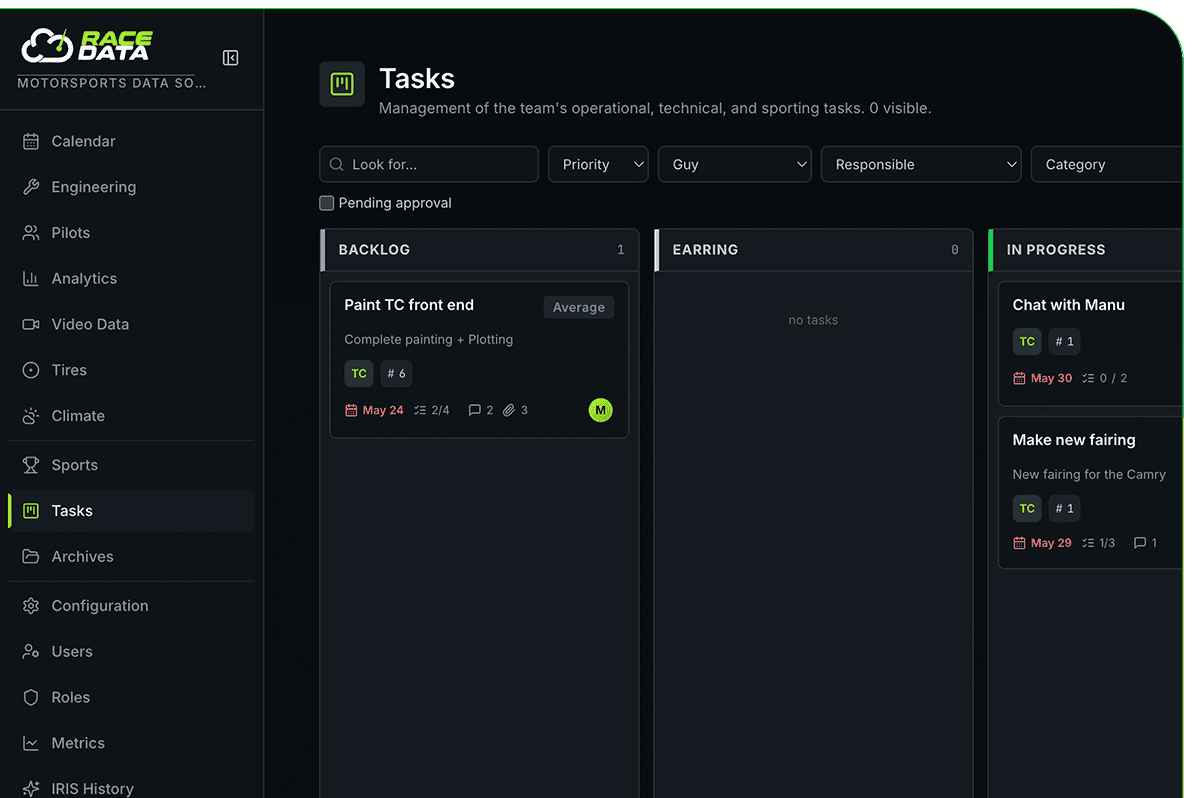This screenshot has width=1194, height=798.
Task: Click the checklist icon showing 2/4
Action: 420,410
